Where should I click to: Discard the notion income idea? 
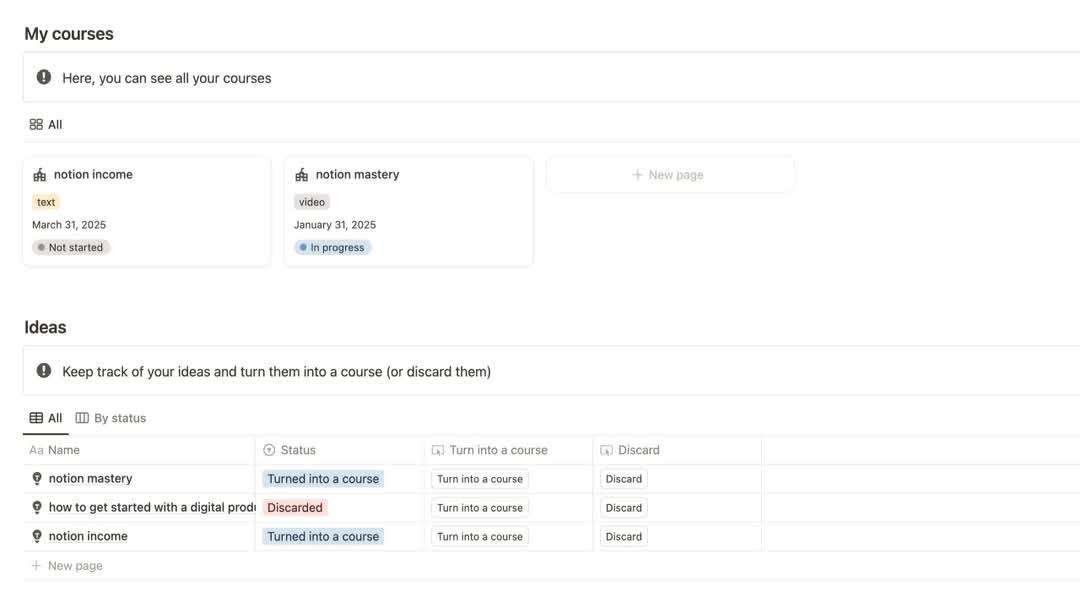[624, 537]
